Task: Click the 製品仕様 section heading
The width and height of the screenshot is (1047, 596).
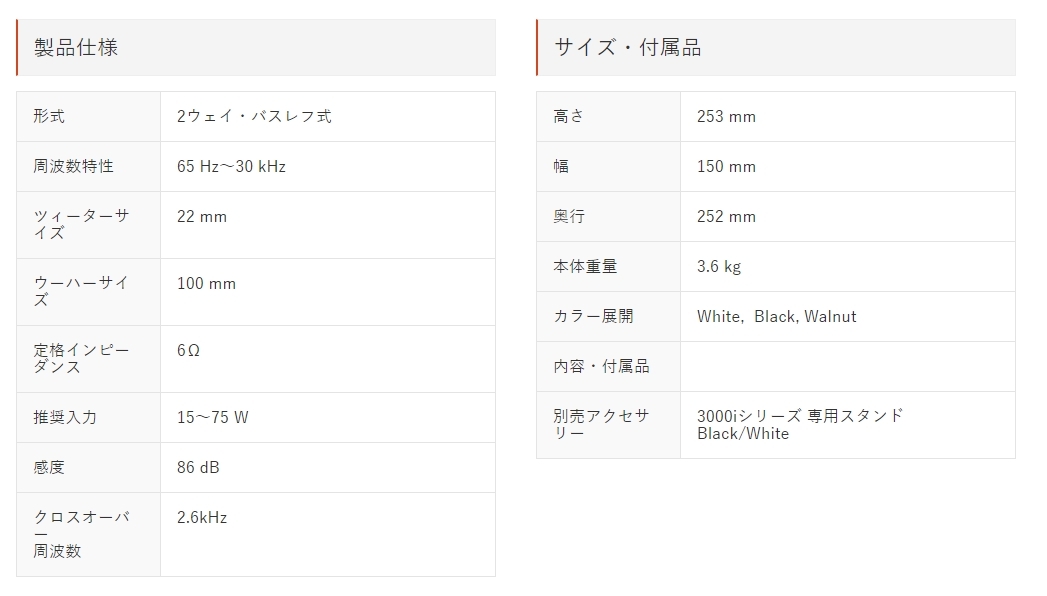Action: [x=75, y=47]
